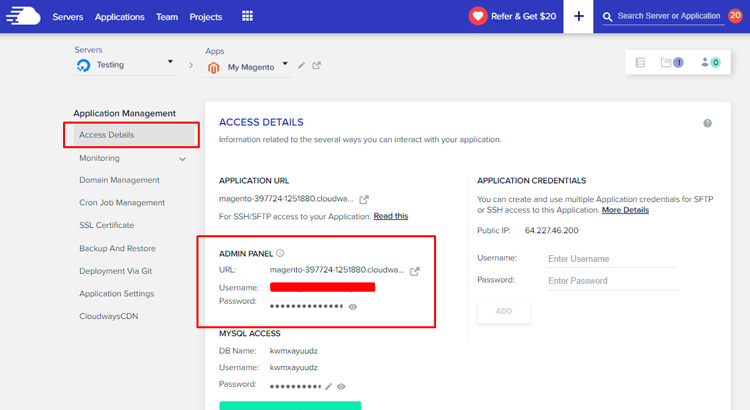Edit the app name pencil icon
Screen dimensions: 750x410
pyautogui.click(x=301, y=65)
